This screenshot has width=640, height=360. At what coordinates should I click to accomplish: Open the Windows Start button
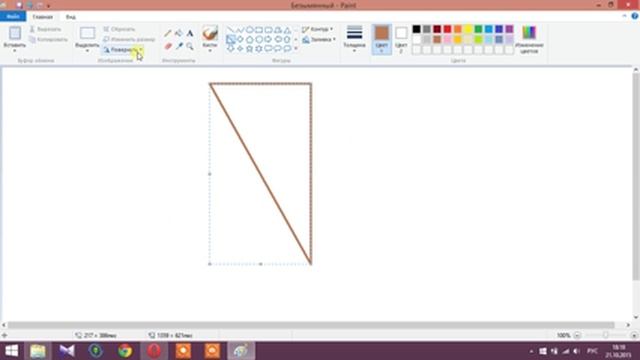click(11, 351)
